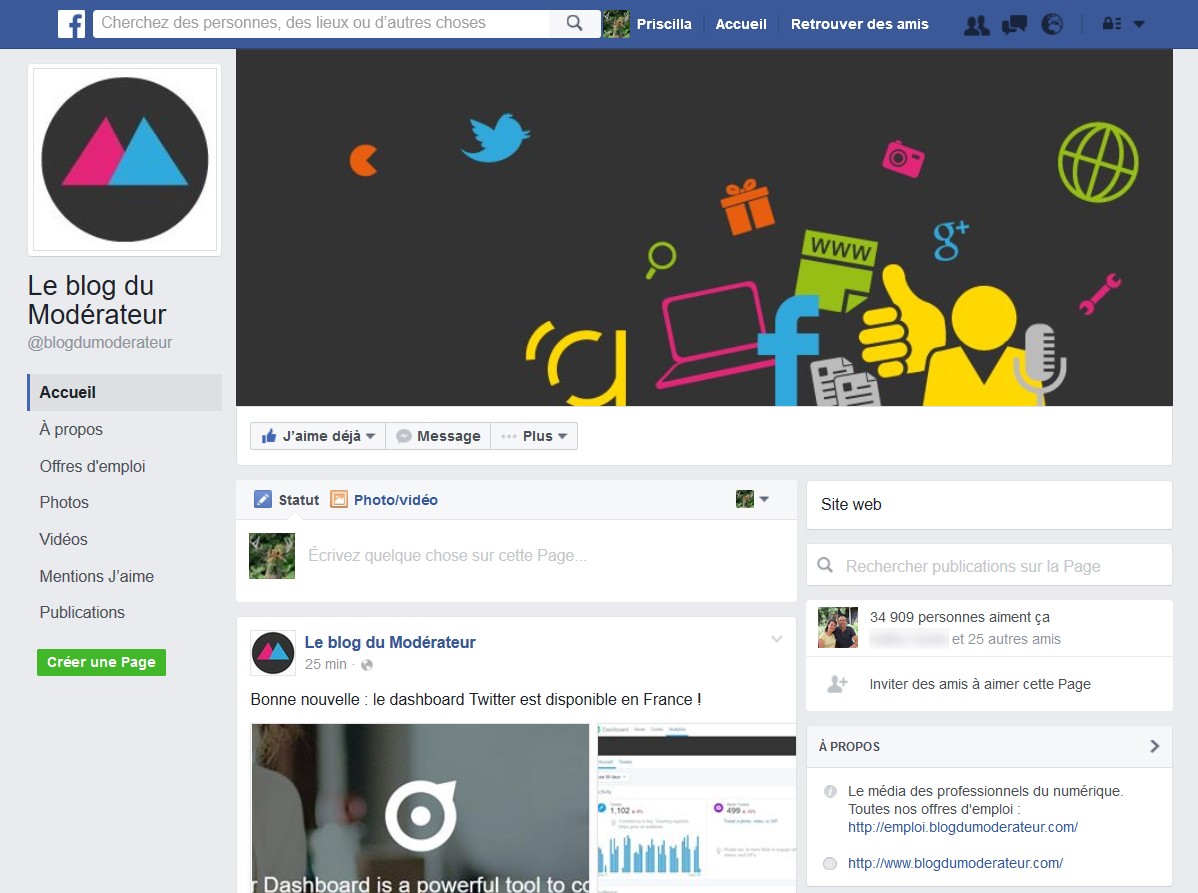
Task: Focus the Rechercher publications sur la Page field
Action: [x=990, y=566]
